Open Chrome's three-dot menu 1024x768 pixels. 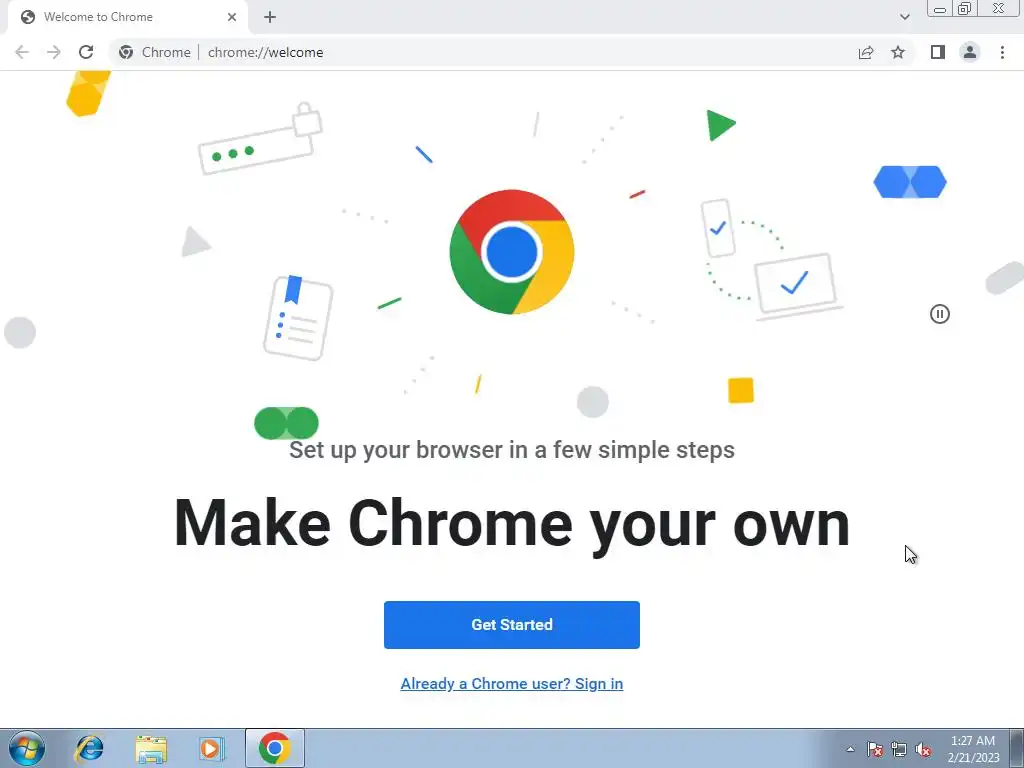pos(1002,52)
